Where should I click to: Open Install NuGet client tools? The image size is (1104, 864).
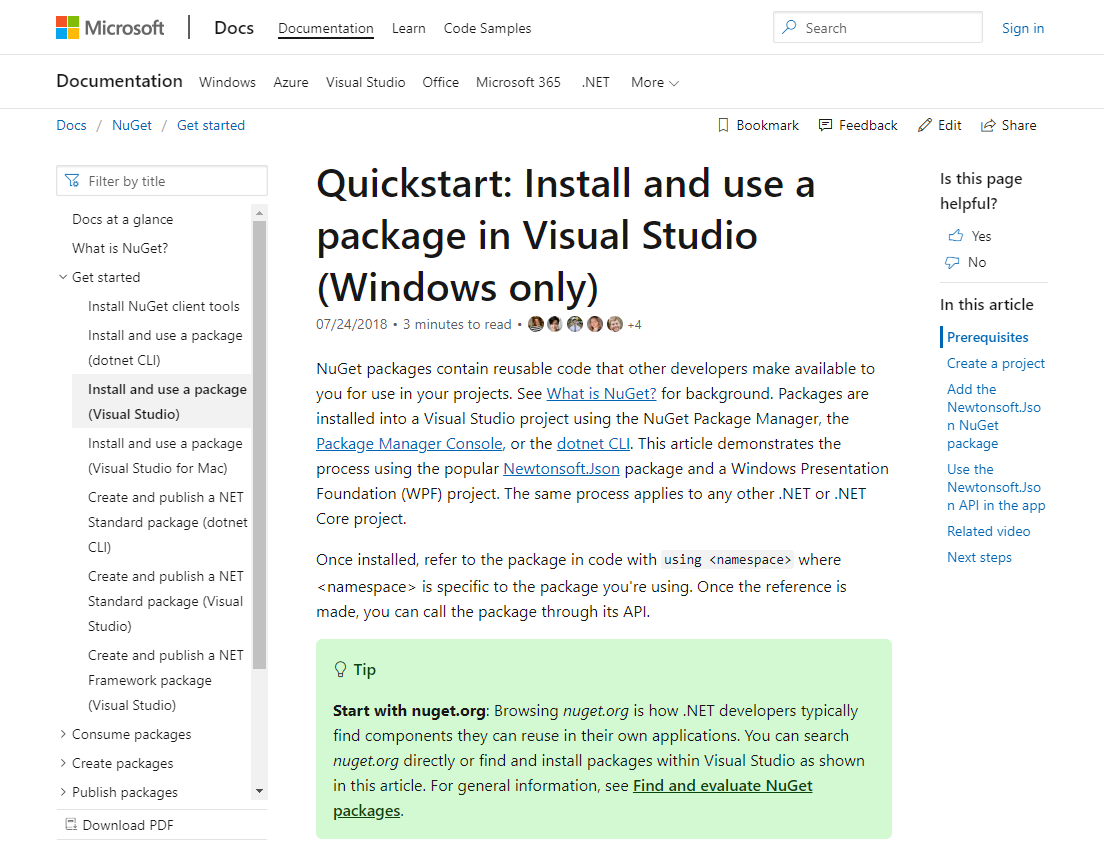(163, 306)
